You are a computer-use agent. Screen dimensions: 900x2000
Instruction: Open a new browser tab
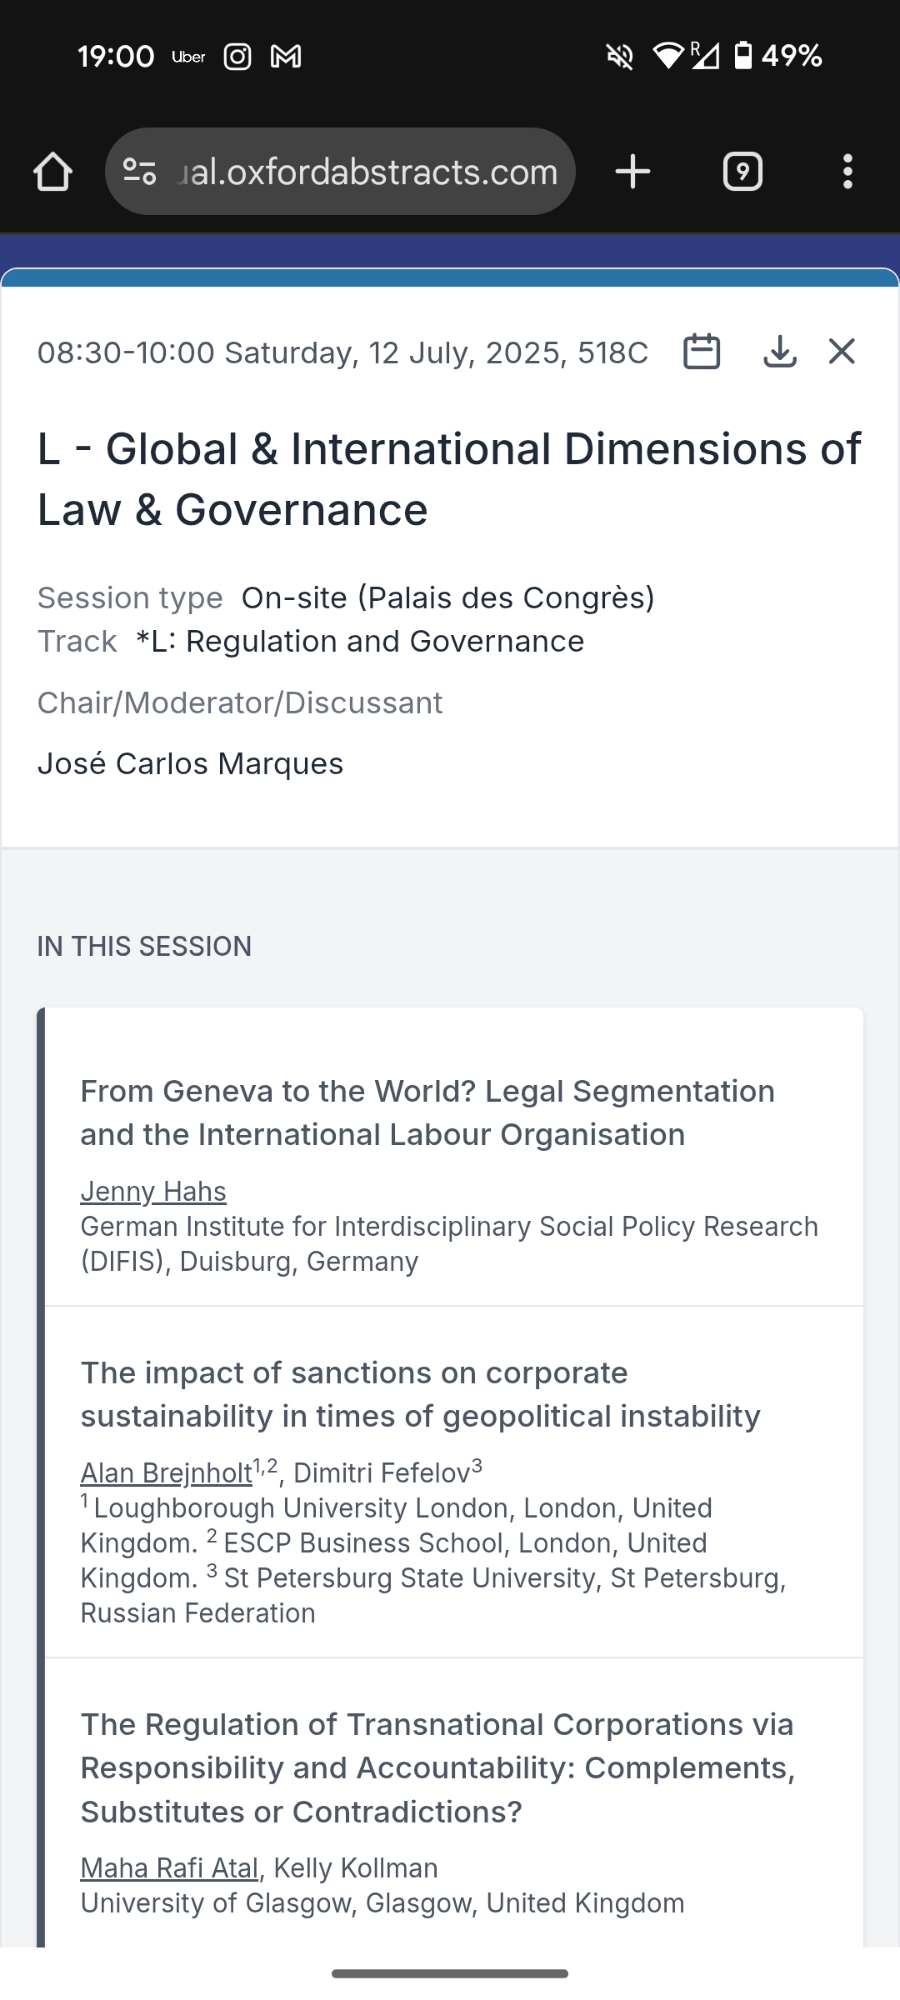tap(633, 172)
